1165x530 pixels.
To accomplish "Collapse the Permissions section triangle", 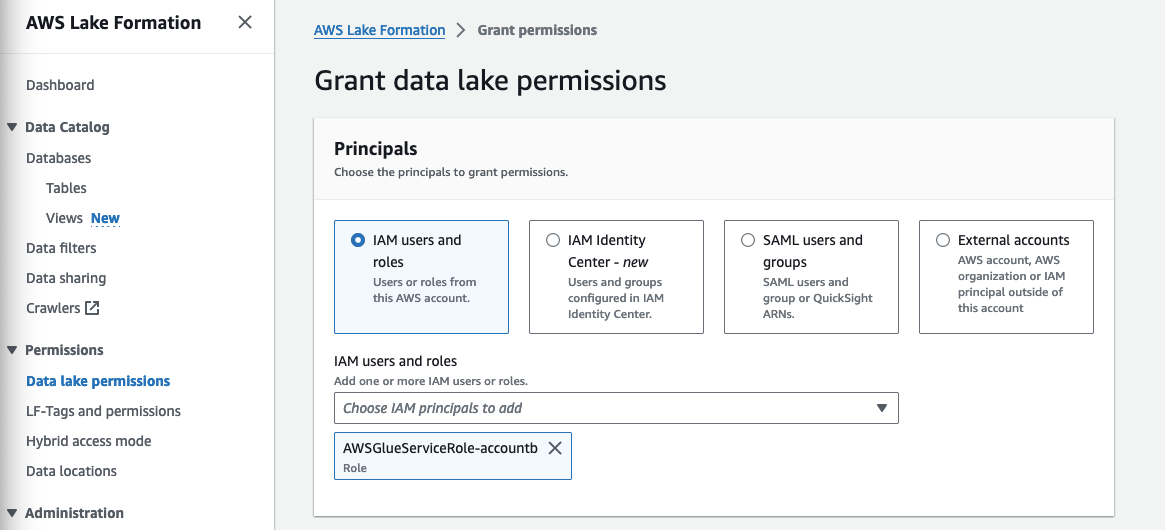I will pos(12,350).
